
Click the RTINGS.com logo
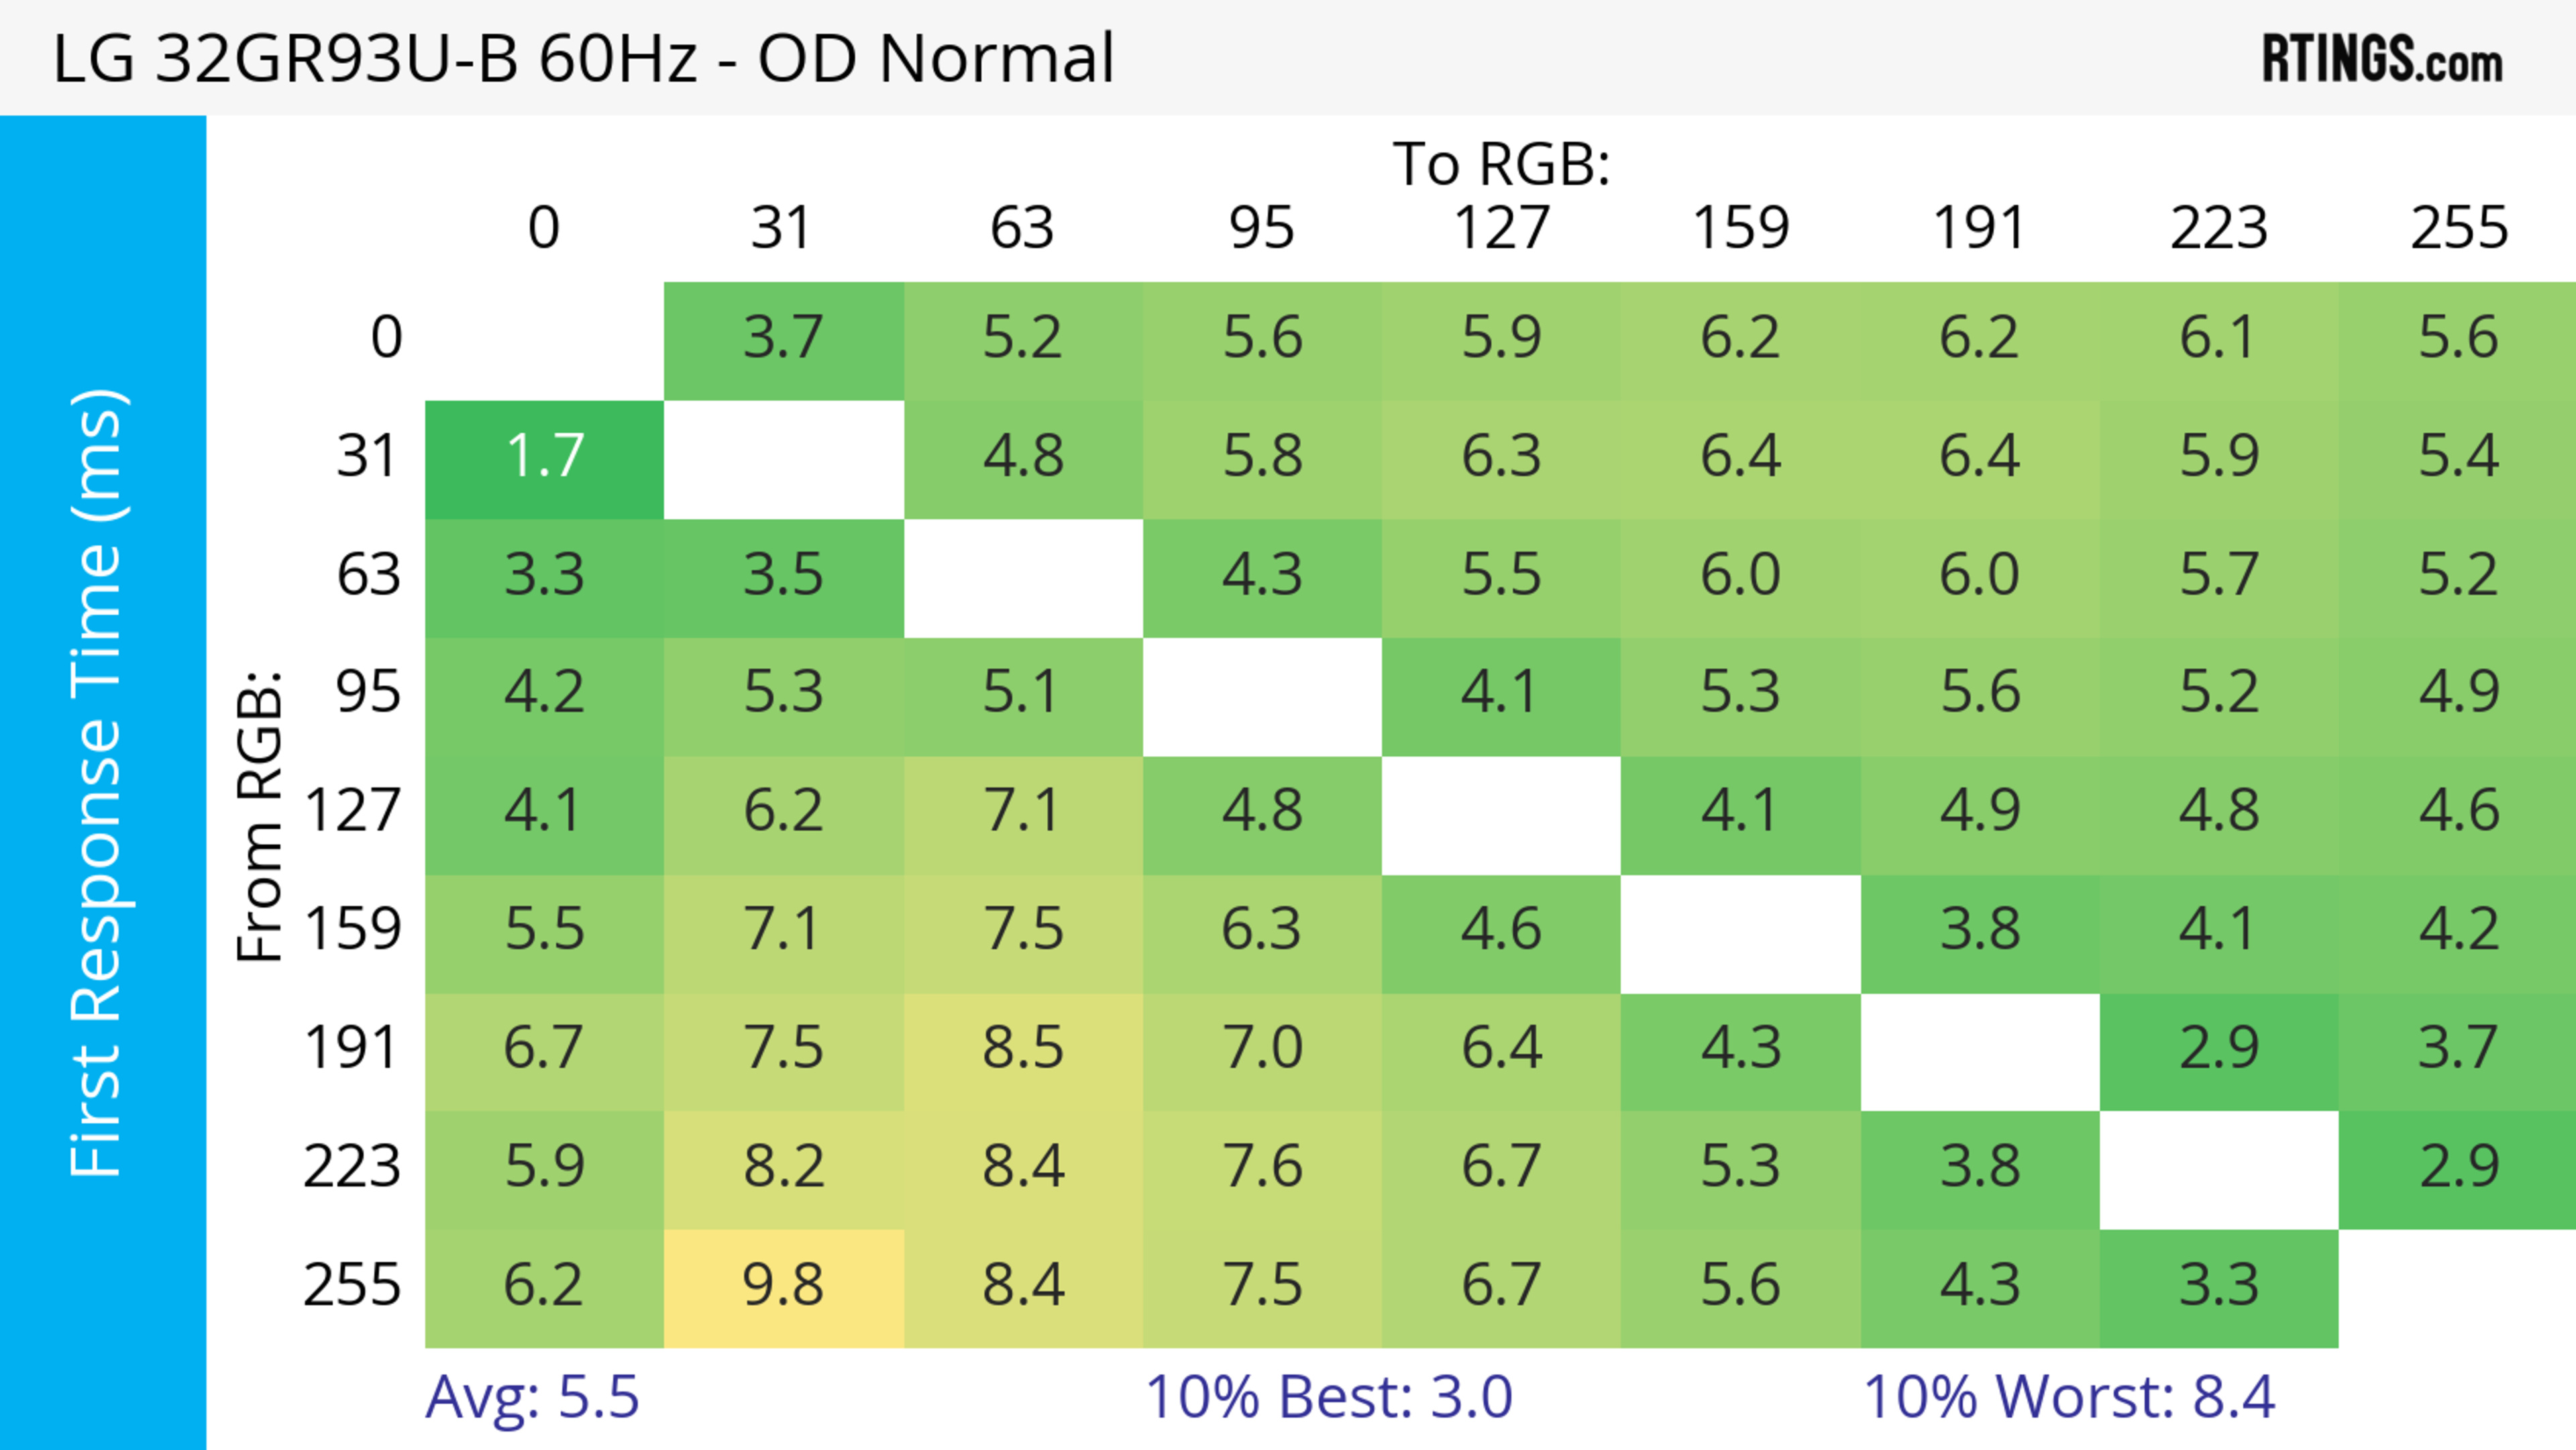(2381, 59)
